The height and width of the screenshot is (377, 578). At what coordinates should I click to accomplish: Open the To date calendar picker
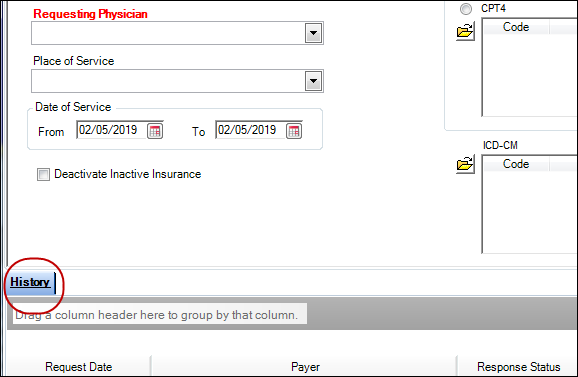294,131
